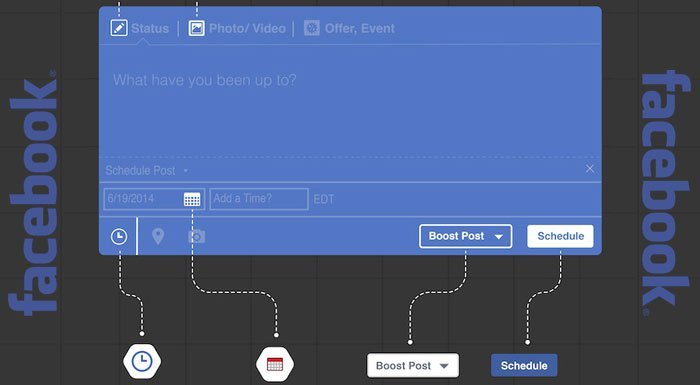The width and height of the screenshot is (700, 385).
Task: Click the Photo/ Video picture icon
Action: pyautogui.click(x=196, y=28)
